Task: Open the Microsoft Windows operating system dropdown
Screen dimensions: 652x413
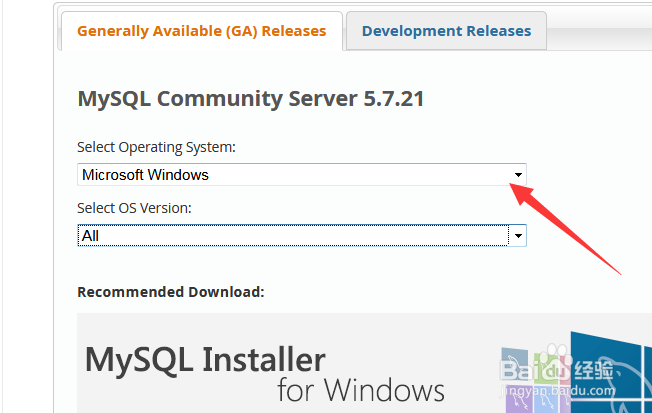Action: pyautogui.click(x=302, y=175)
